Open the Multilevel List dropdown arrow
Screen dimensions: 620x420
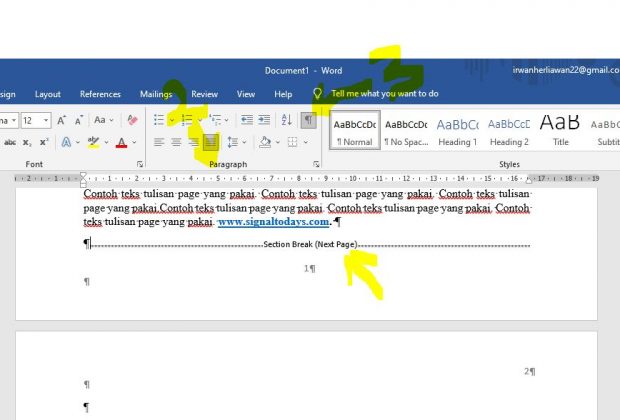(226, 120)
